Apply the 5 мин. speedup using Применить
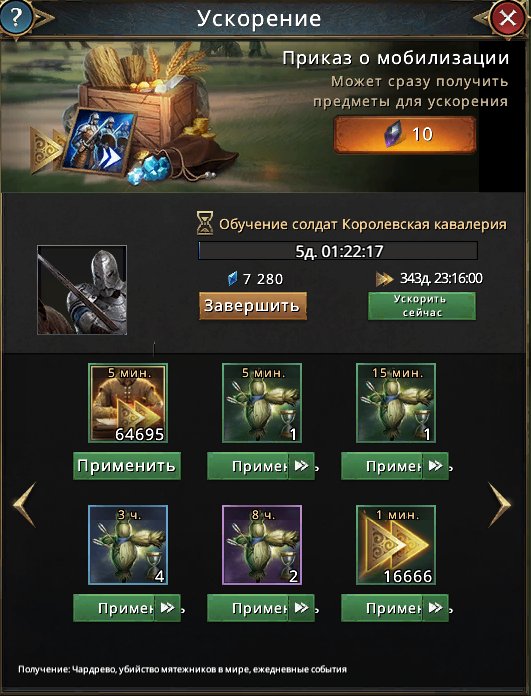 (x=127, y=466)
